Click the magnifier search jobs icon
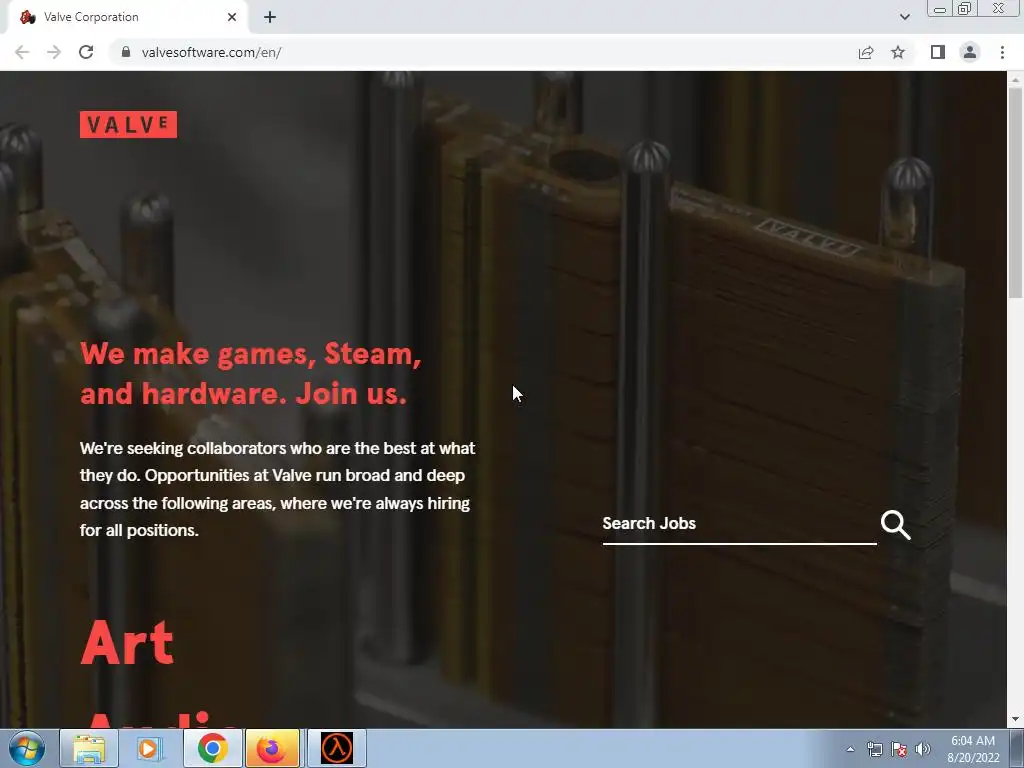This screenshot has height=768, width=1024. (895, 524)
